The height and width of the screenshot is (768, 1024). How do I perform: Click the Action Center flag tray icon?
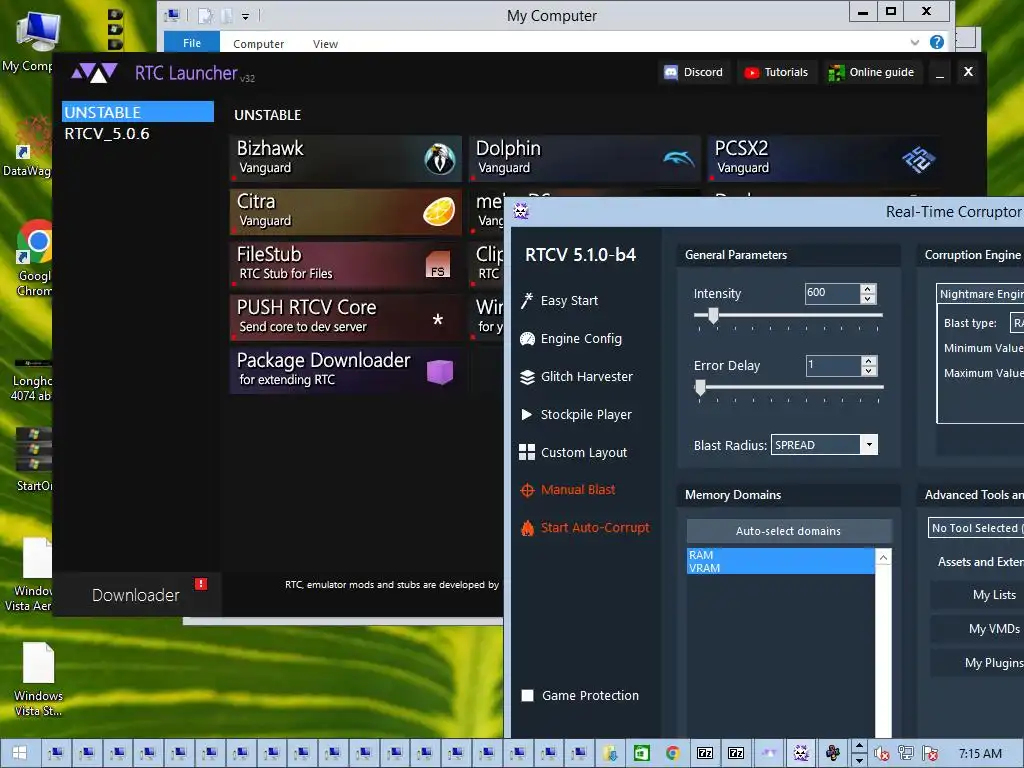(930, 754)
